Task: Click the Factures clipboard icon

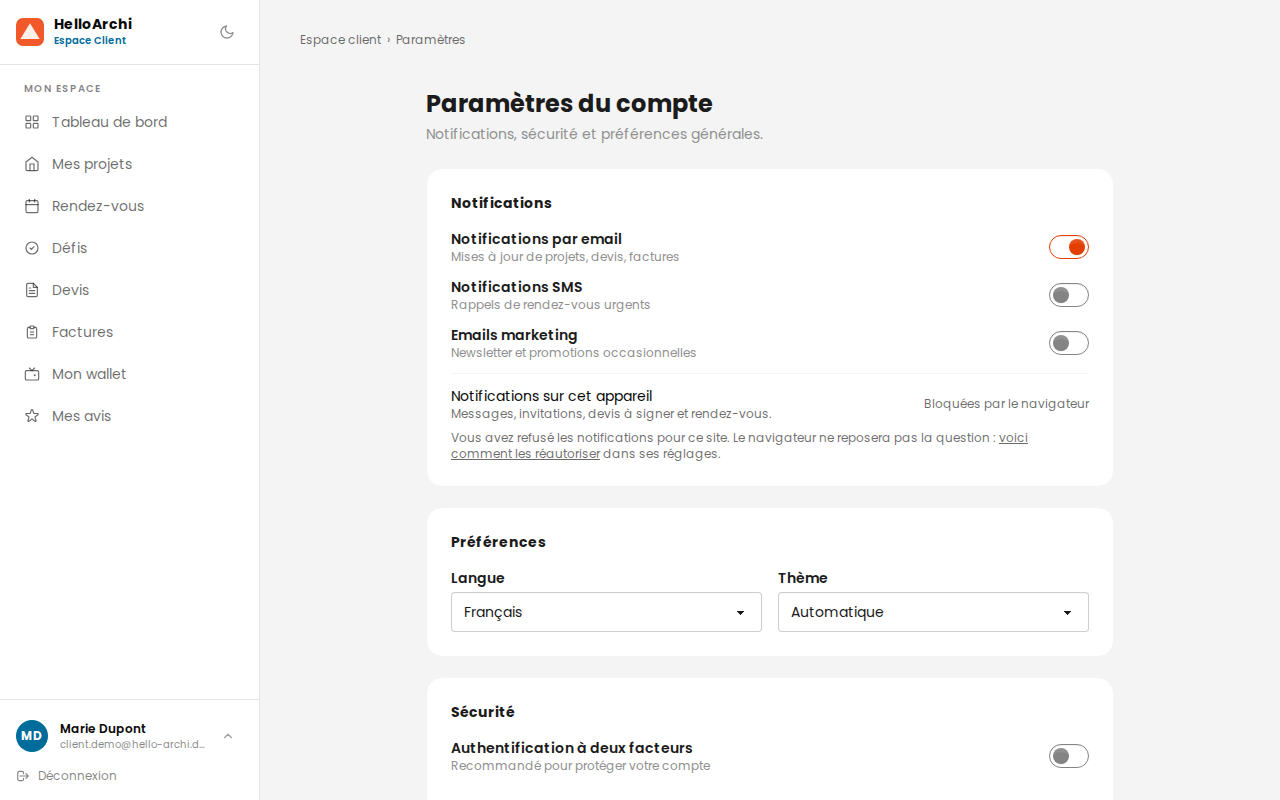Action: pyautogui.click(x=32, y=332)
